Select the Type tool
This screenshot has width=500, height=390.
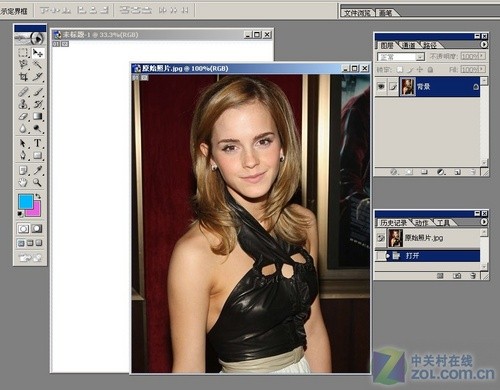[x=37, y=143]
